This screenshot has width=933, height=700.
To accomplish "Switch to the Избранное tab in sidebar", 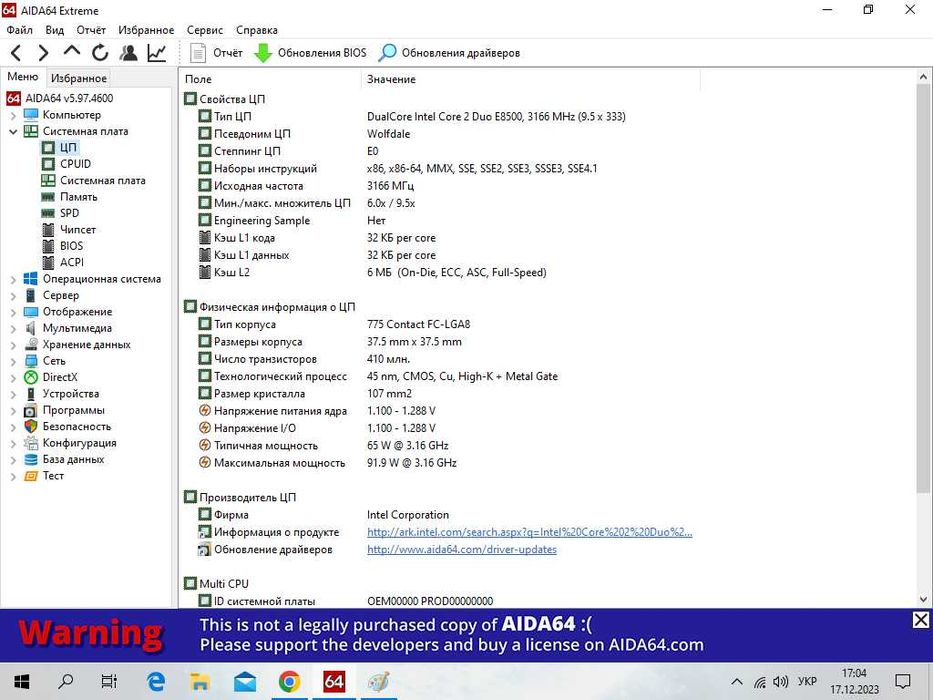I will click(x=79, y=78).
